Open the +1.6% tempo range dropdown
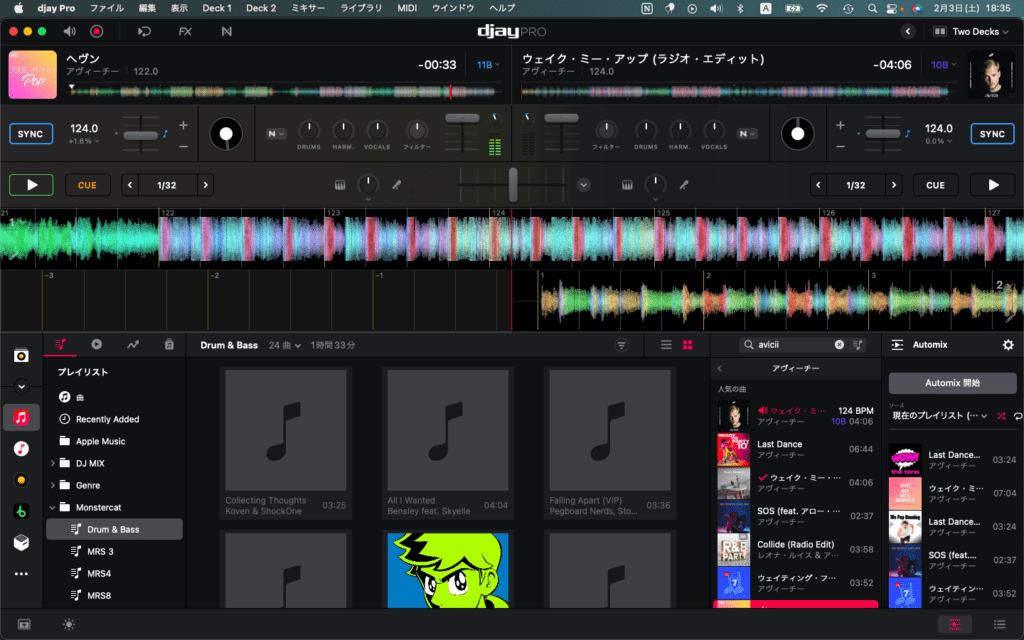1024x640 pixels. (84, 141)
